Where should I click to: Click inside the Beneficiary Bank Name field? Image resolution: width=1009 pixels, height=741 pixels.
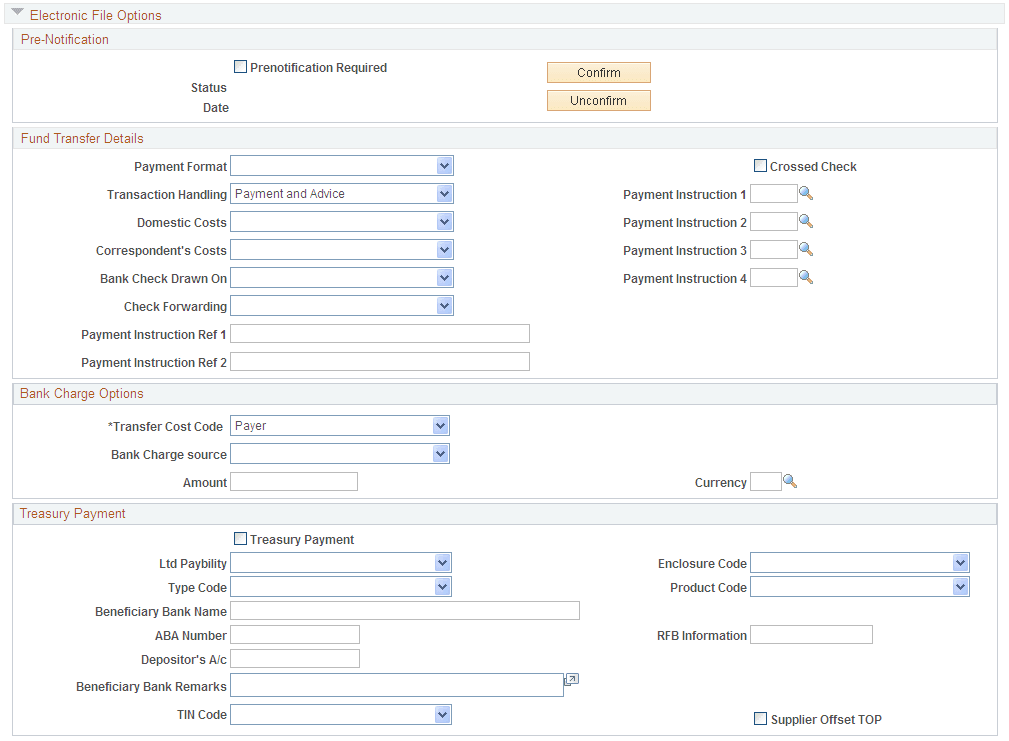[400, 610]
